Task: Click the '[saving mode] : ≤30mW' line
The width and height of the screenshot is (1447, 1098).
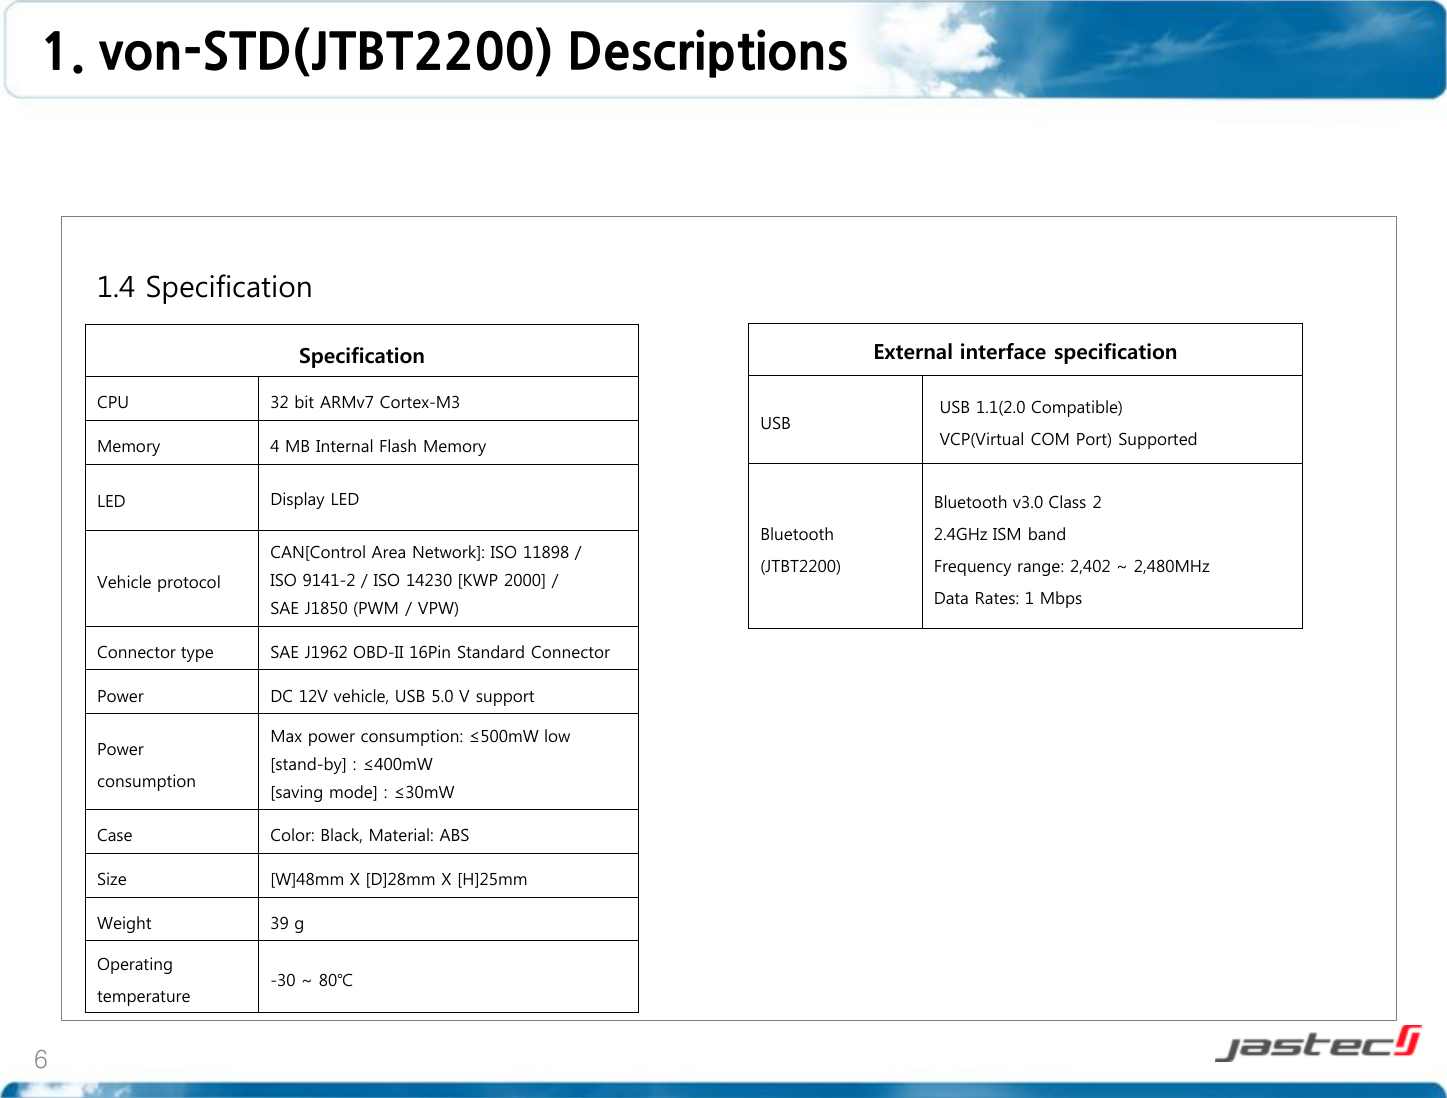Action: pyautogui.click(x=362, y=792)
